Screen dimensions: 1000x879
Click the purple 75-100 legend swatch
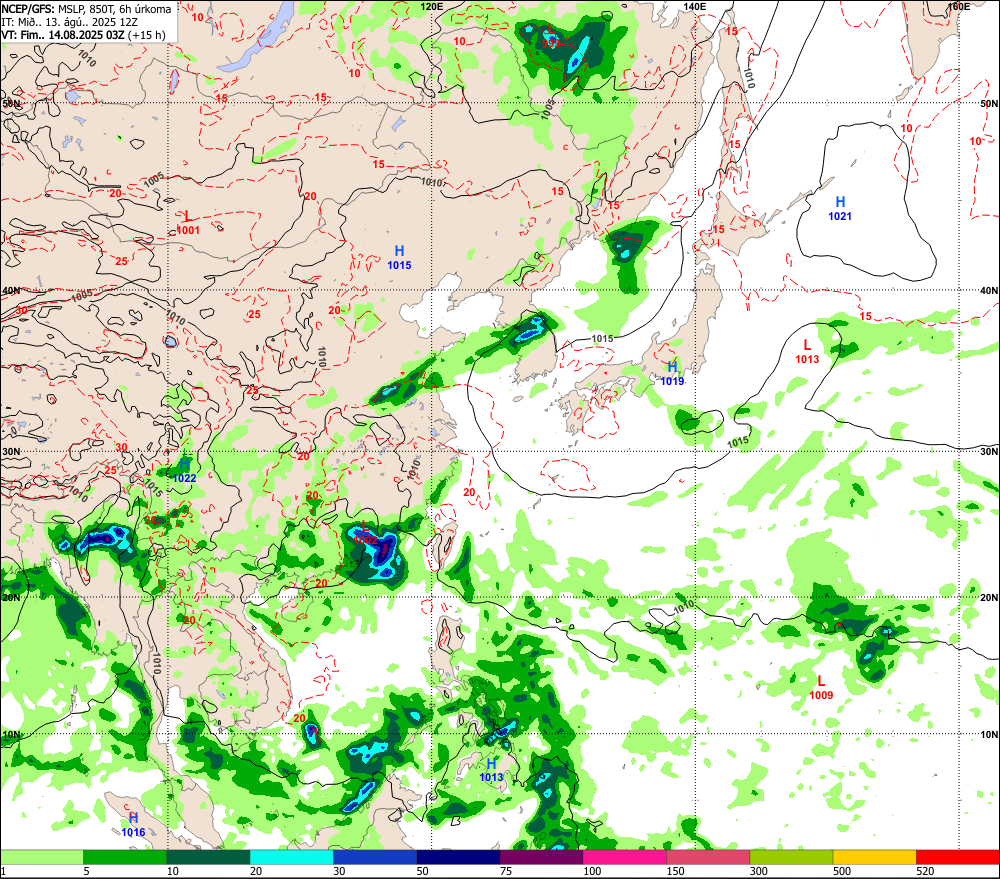[x=541, y=857]
